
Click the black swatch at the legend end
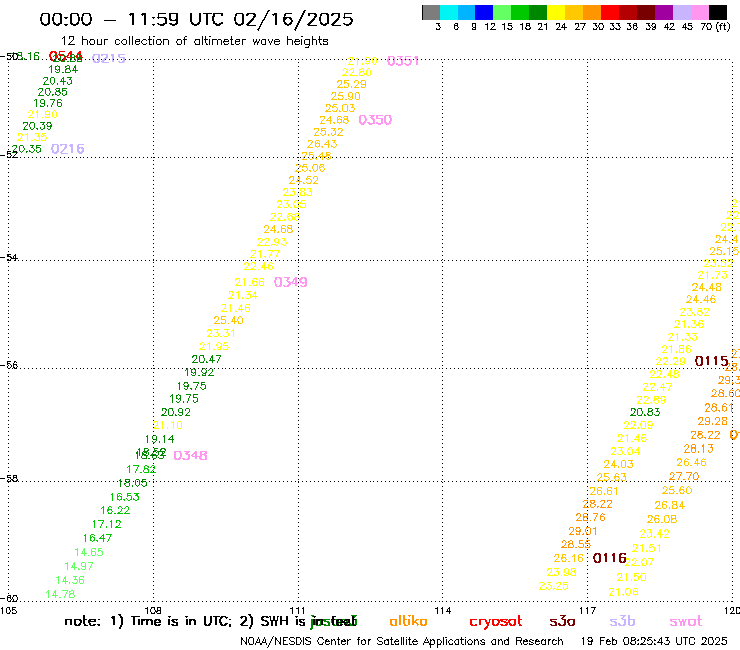[x=718, y=12]
